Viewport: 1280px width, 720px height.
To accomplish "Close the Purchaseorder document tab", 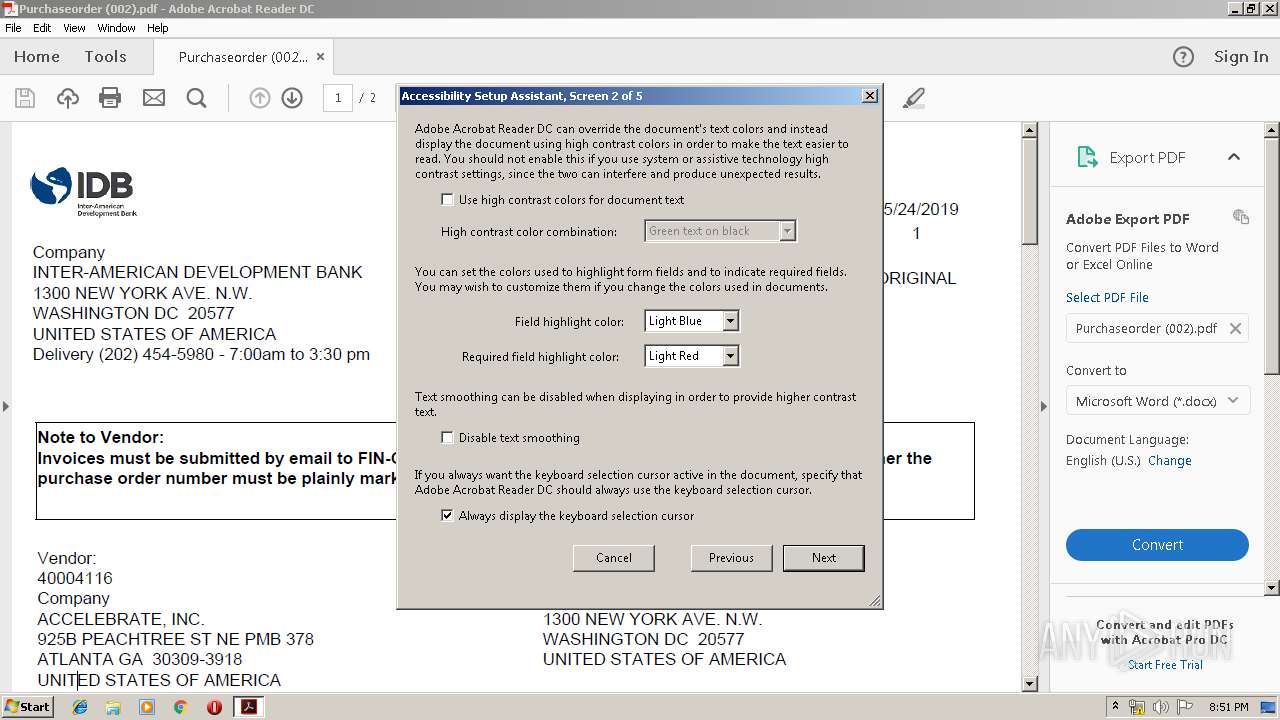I will pos(320,57).
